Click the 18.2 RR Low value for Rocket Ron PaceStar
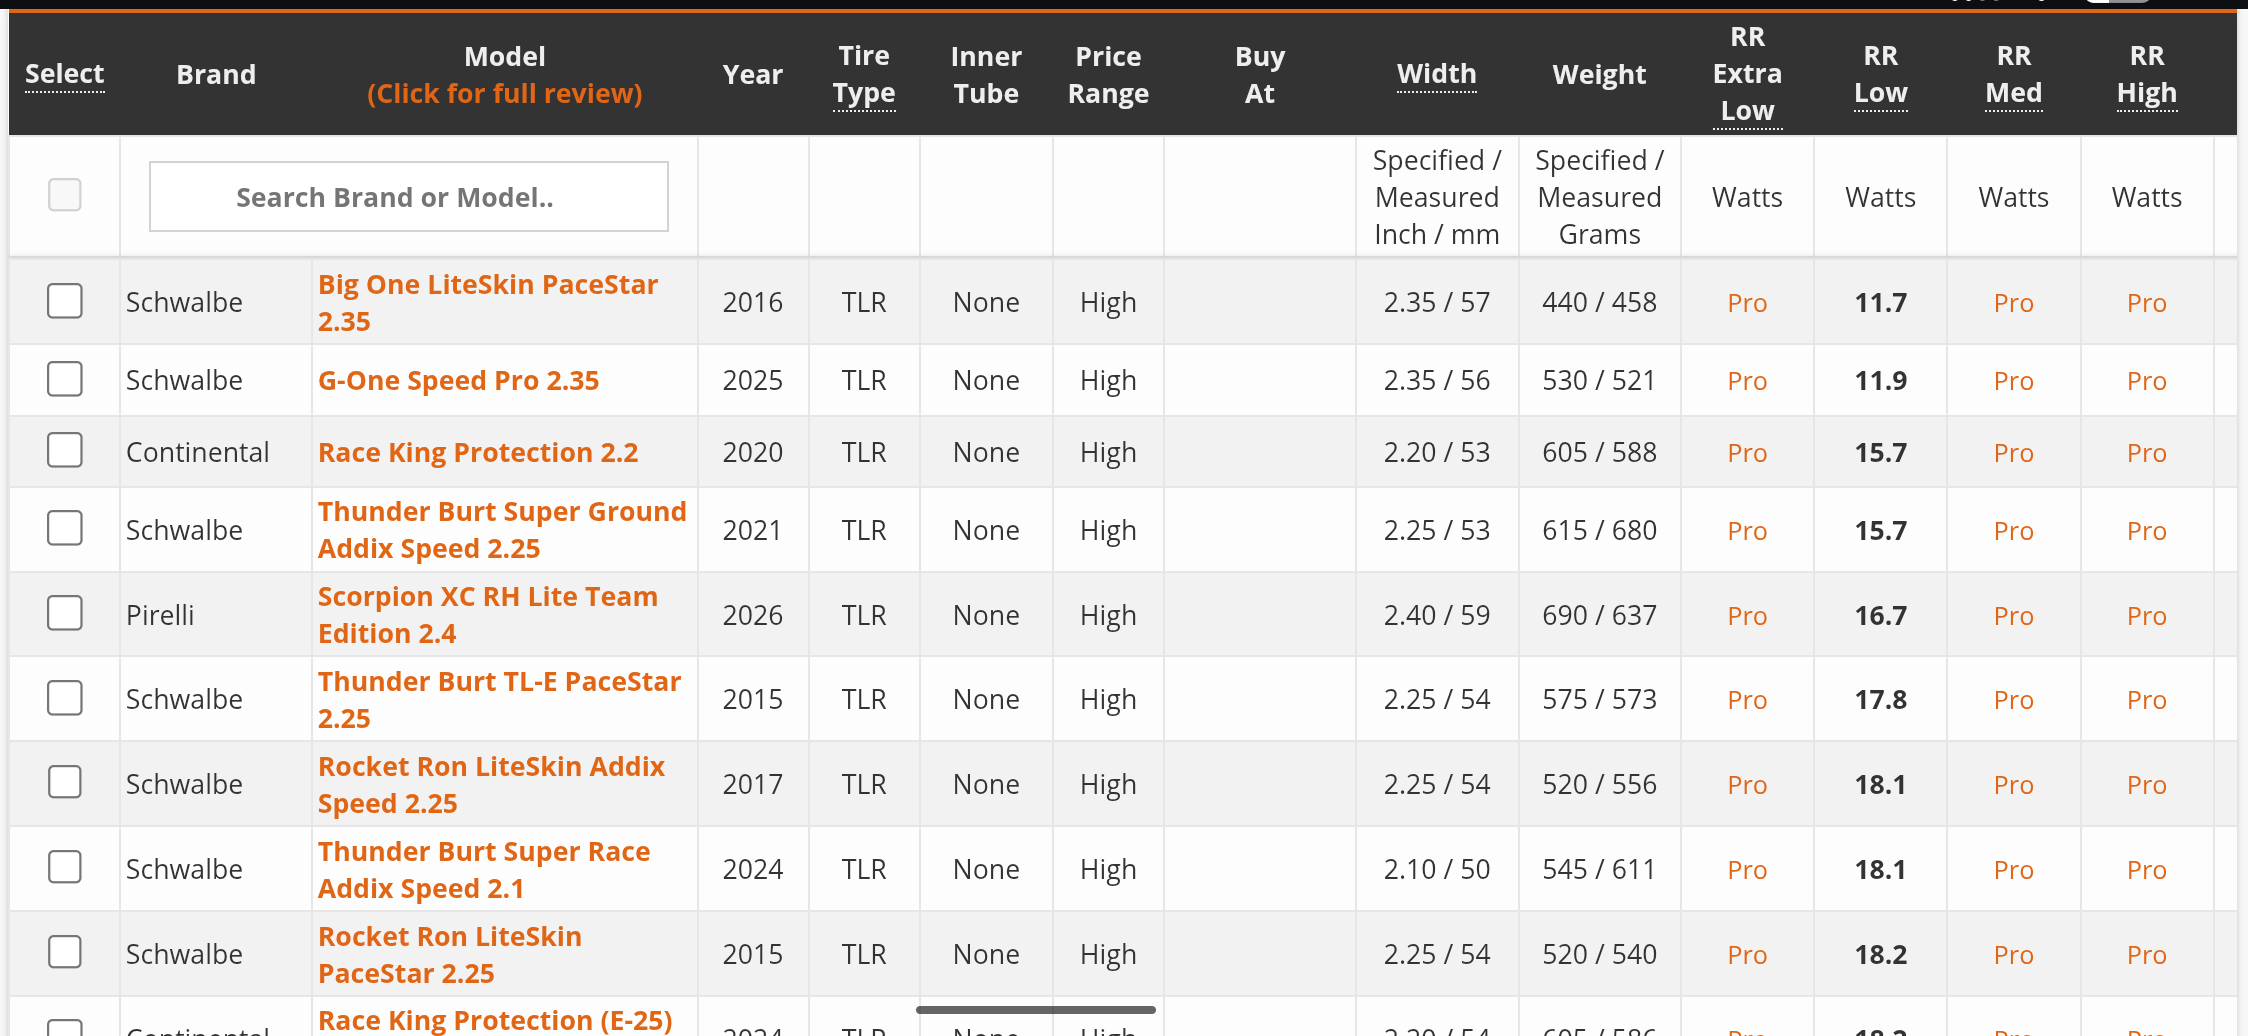The image size is (2248, 1036). 1881,955
